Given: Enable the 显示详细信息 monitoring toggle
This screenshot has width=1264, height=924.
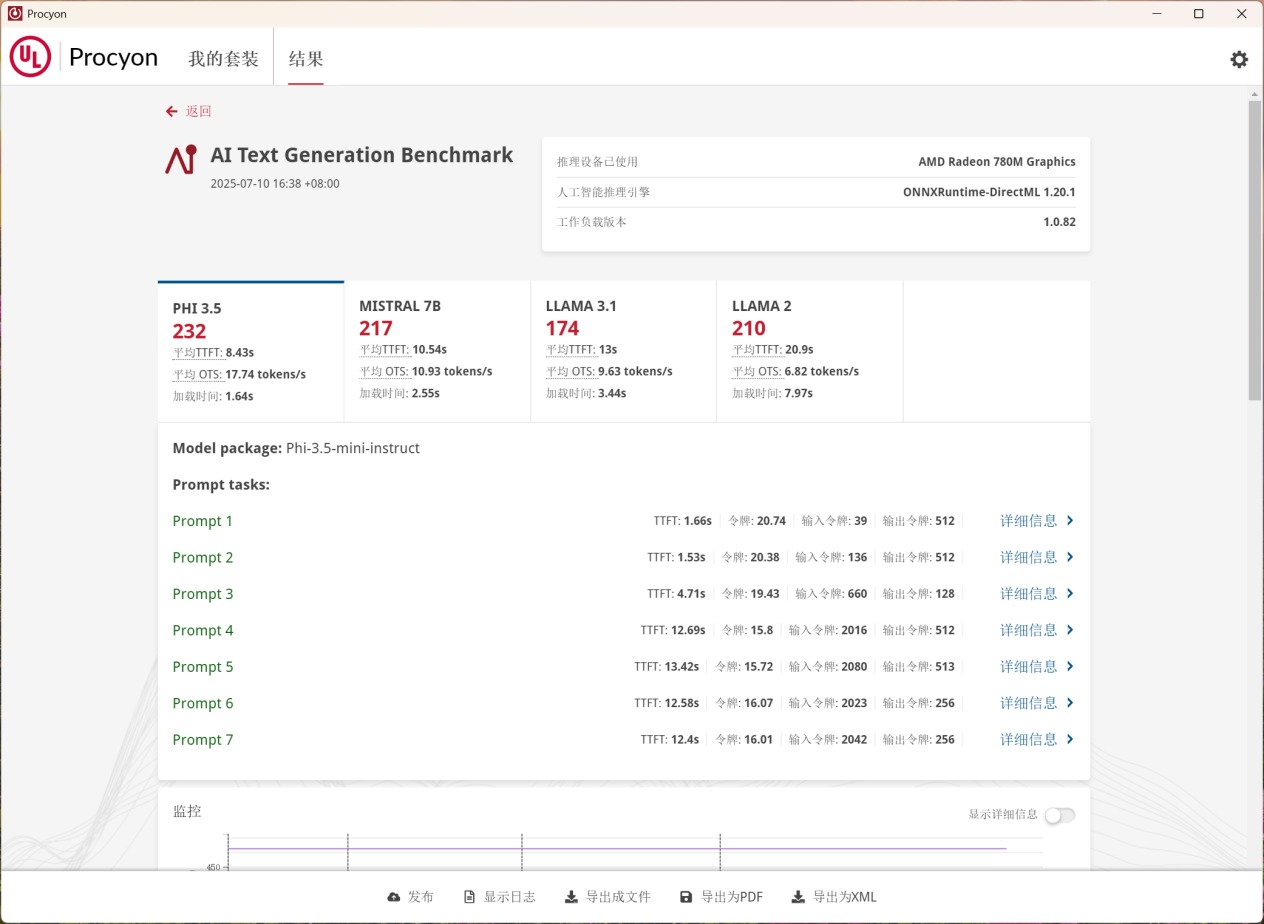Looking at the screenshot, I should coord(1060,815).
